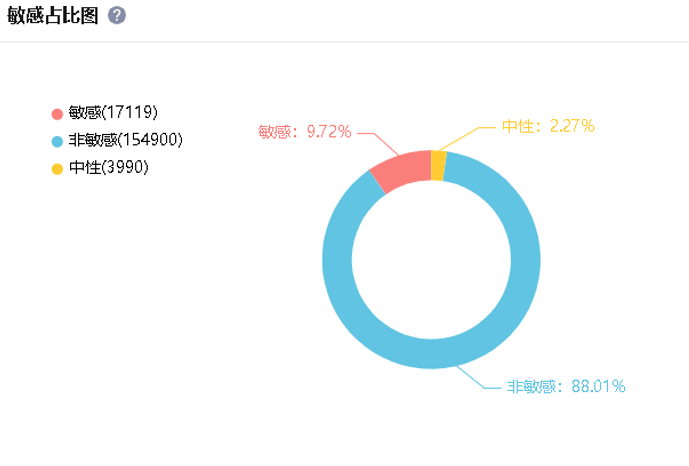The height and width of the screenshot is (466, 689).
Task: Click the 中性：2.27% data label
Action: tap(548, 126)
